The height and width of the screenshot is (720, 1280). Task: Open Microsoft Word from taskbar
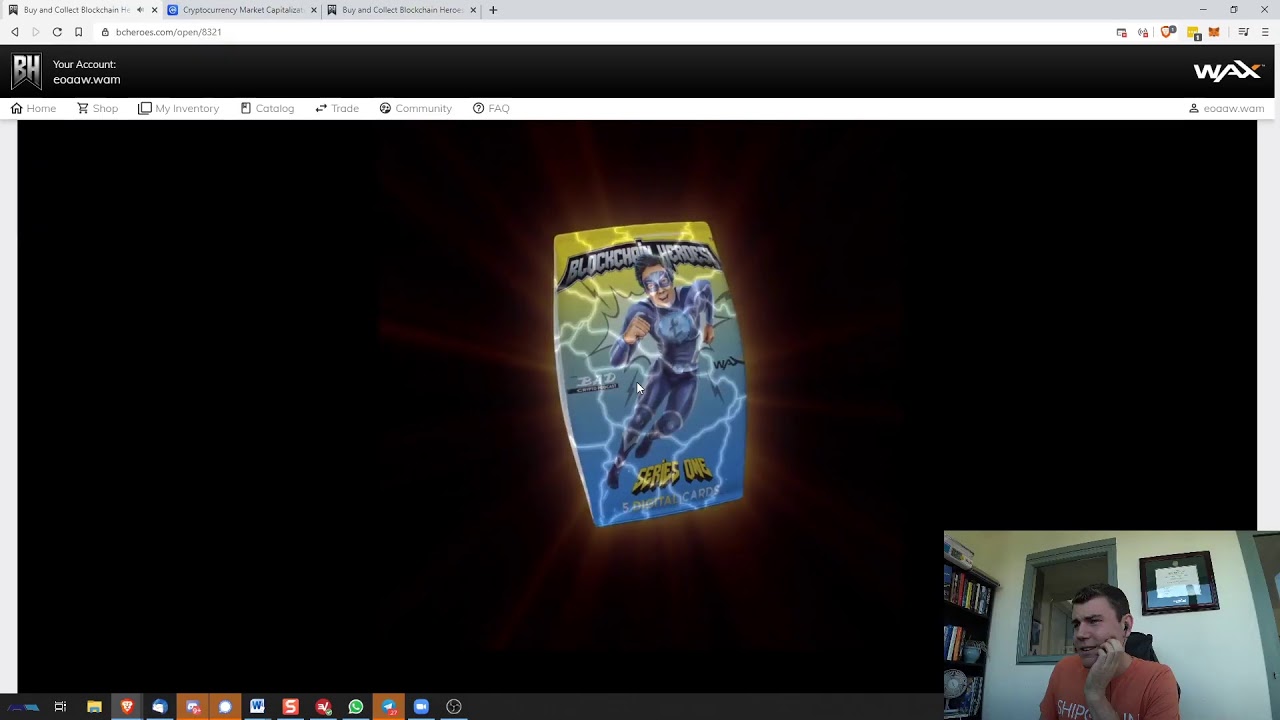click(x=257, y=707)
